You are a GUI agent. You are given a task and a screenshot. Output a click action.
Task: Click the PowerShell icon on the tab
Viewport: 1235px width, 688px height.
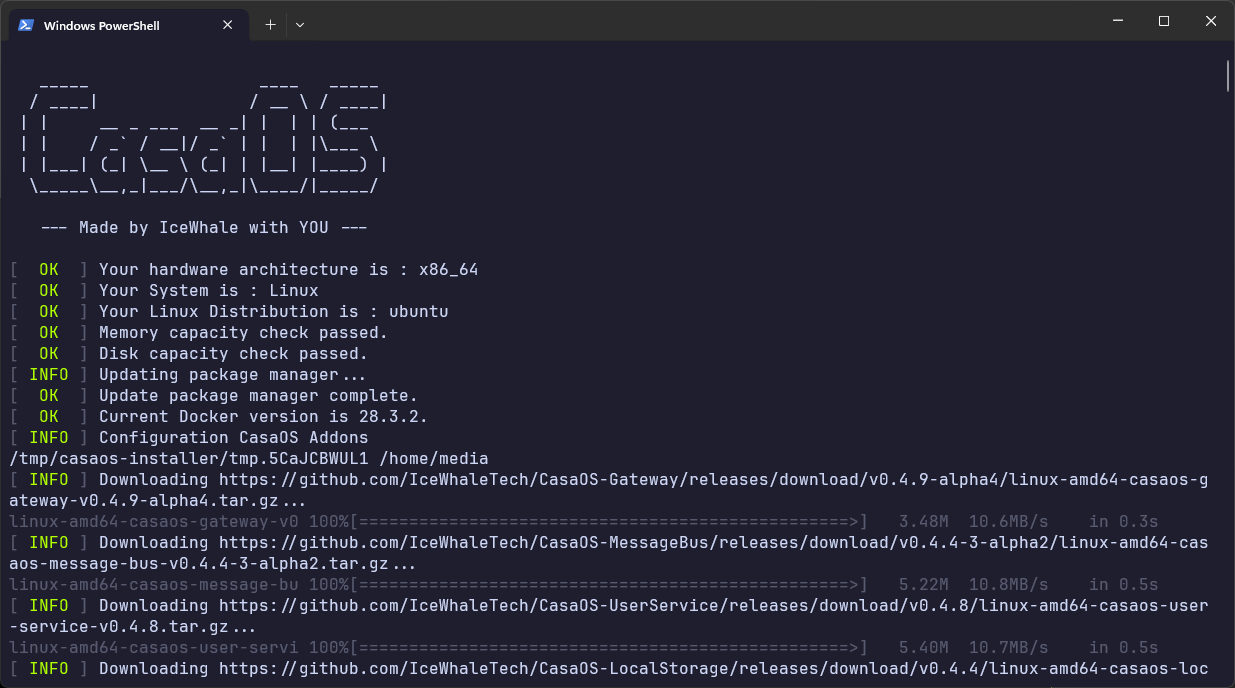tap(26, 25)
